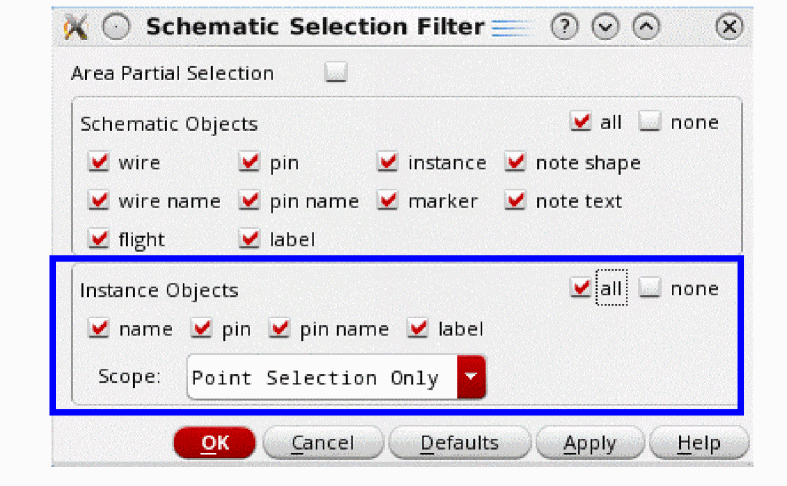
Task: Uncheck the note shape checkbox
Action: point(516,163)
